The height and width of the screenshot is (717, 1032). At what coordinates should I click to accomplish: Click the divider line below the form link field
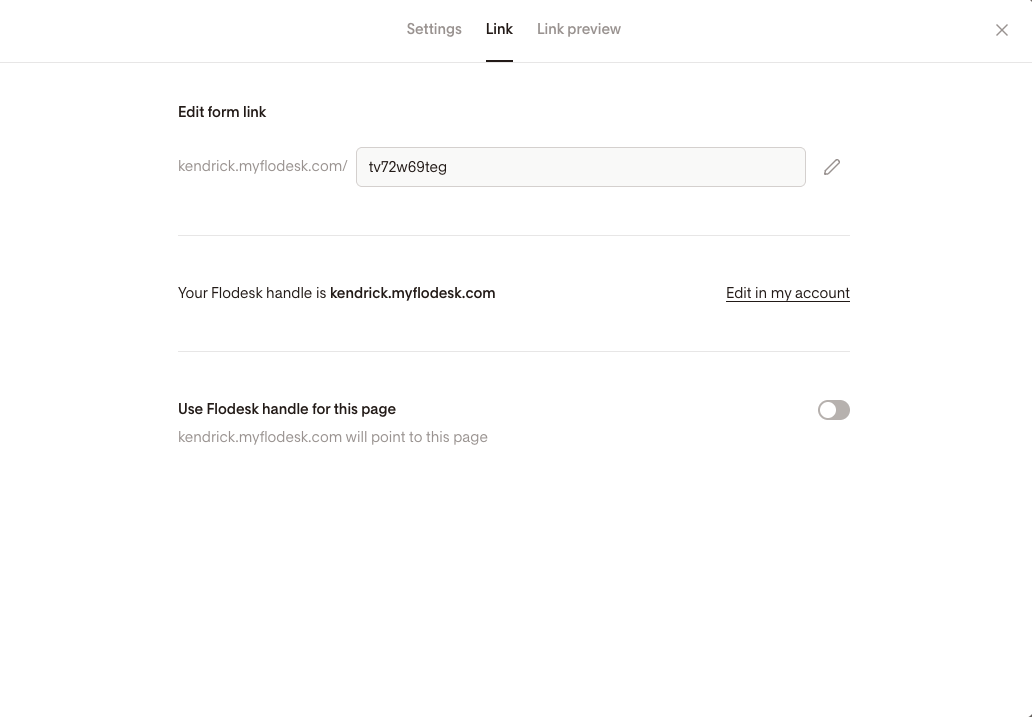(514, 236)
